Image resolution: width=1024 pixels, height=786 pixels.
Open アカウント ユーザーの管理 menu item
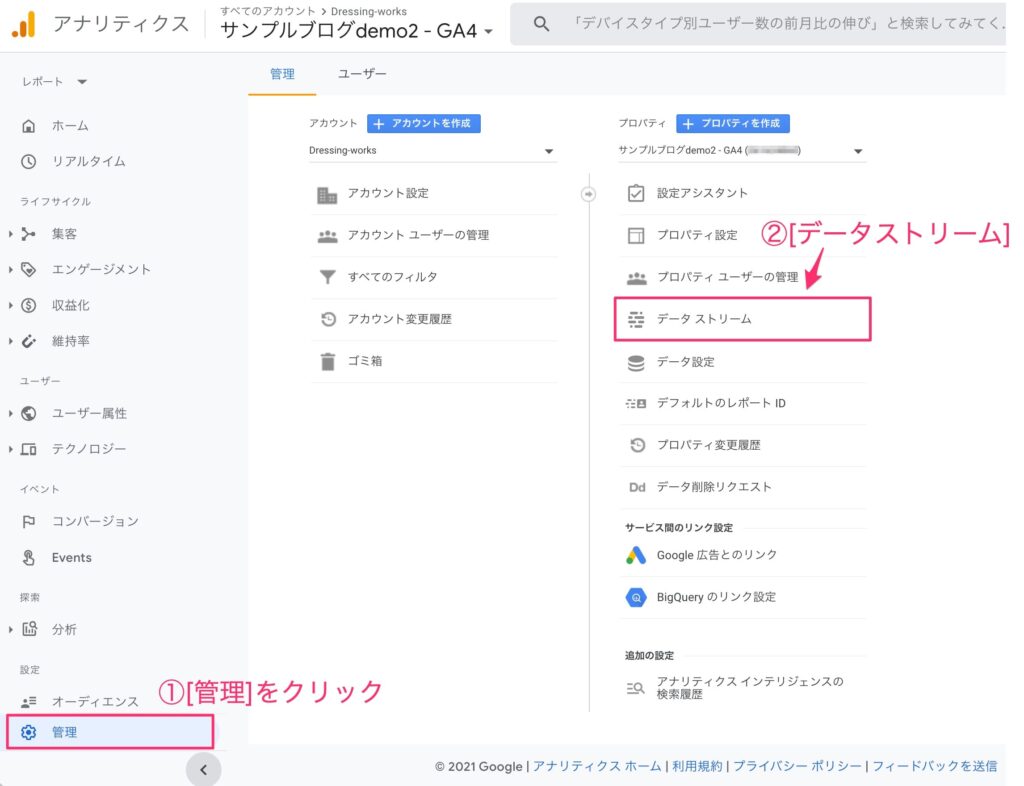(x=434, y=235)
